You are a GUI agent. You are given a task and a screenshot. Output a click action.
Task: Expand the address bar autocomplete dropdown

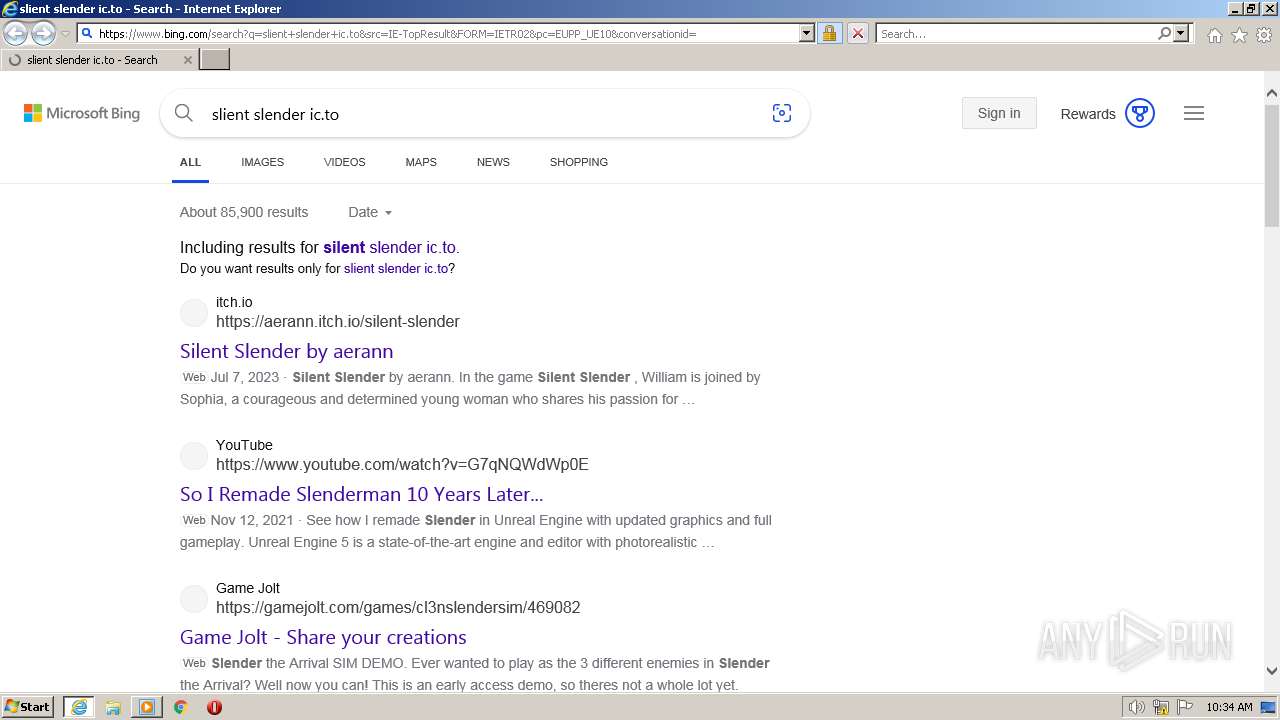click(807, 33)
